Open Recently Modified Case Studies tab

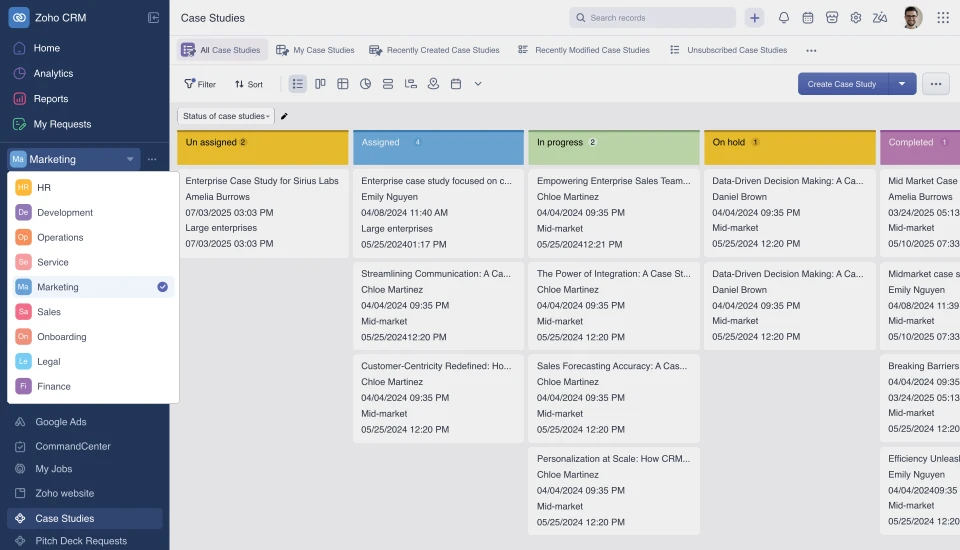tap(583, 50)
